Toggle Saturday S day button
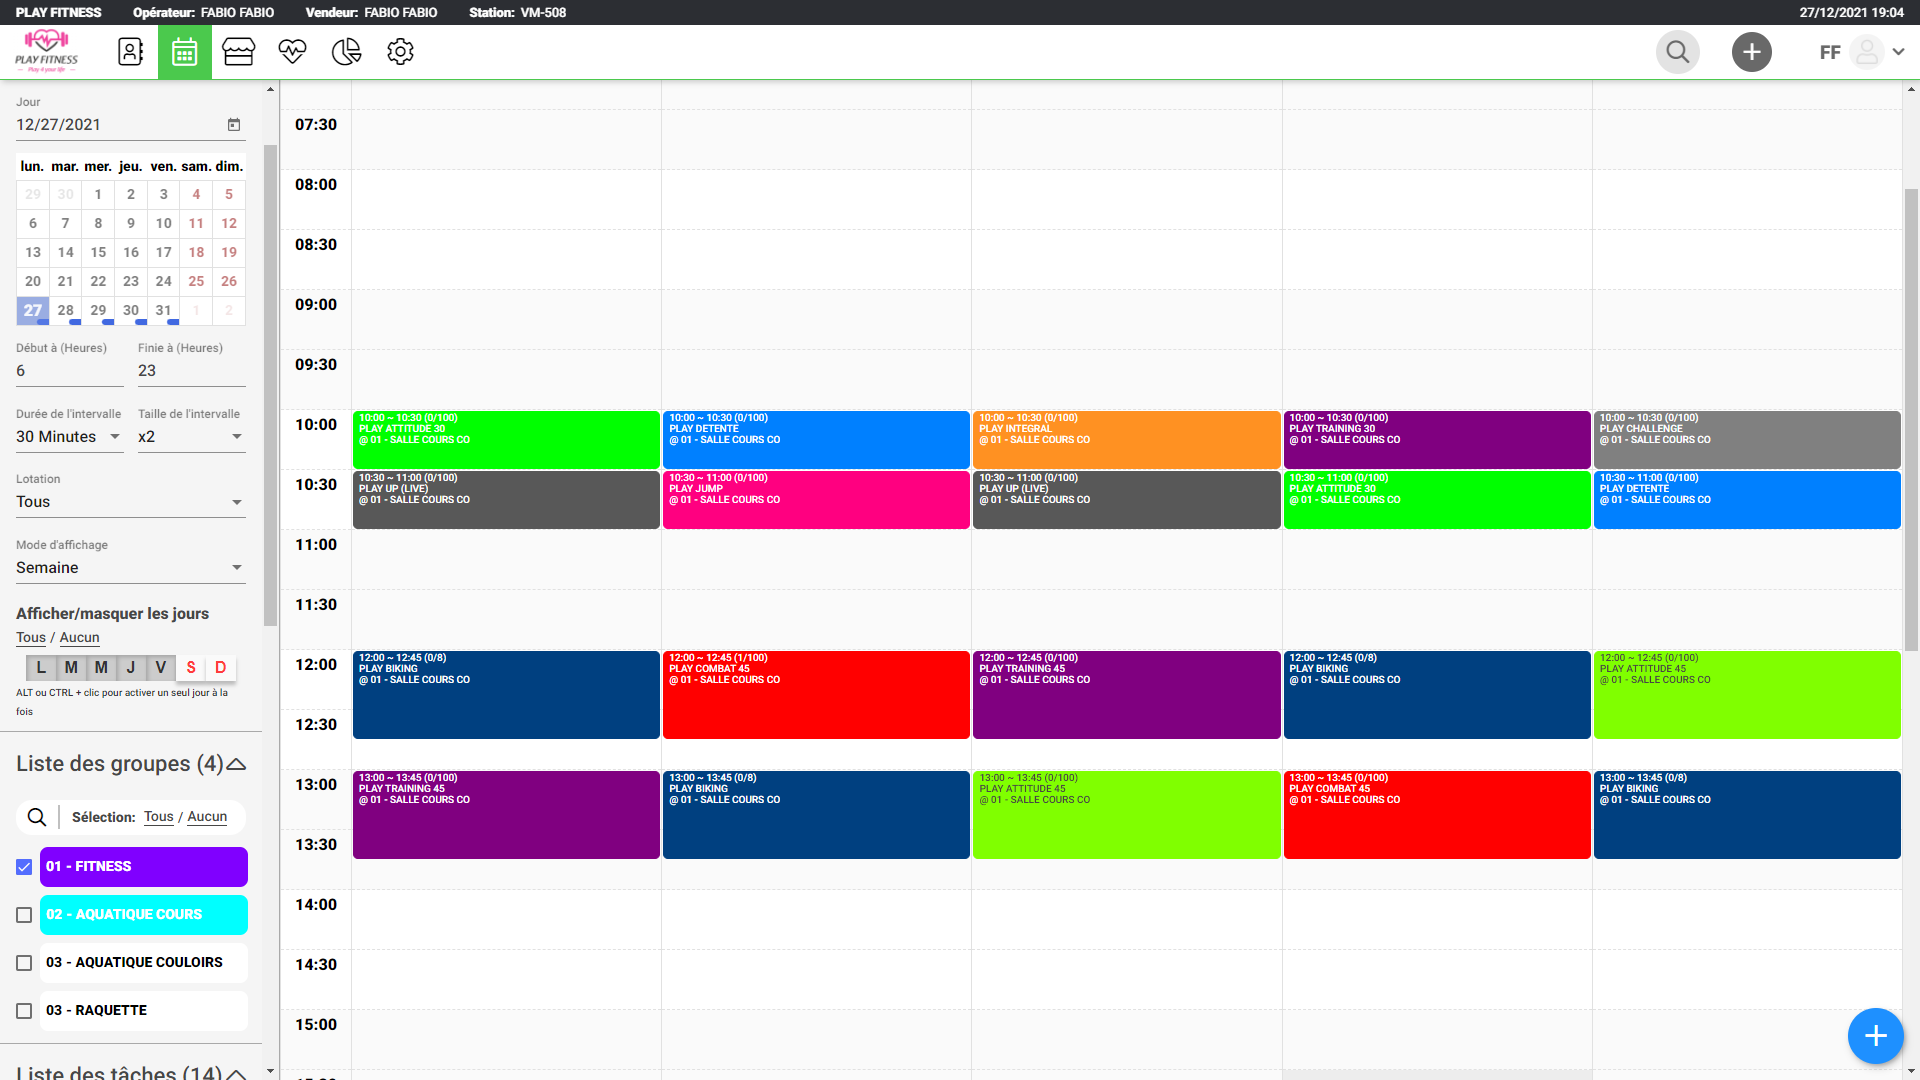The width and height of the screenshot is (1920, 1080). coord(191,668)
